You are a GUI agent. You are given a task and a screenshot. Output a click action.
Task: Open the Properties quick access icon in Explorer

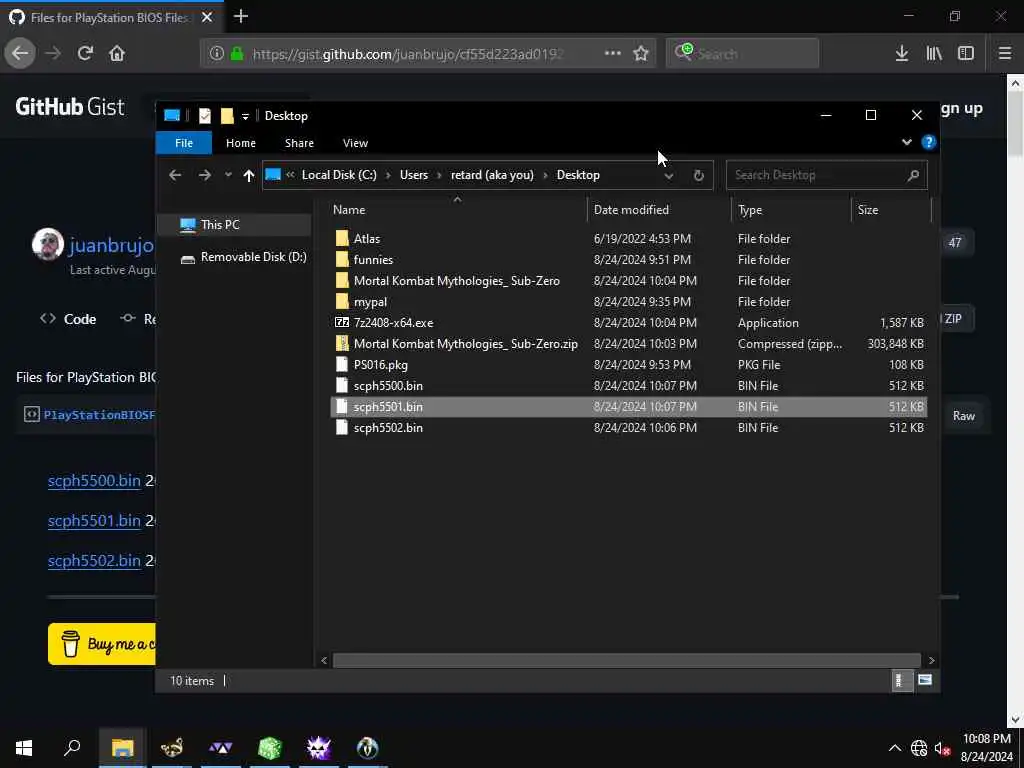pos(205,116)
